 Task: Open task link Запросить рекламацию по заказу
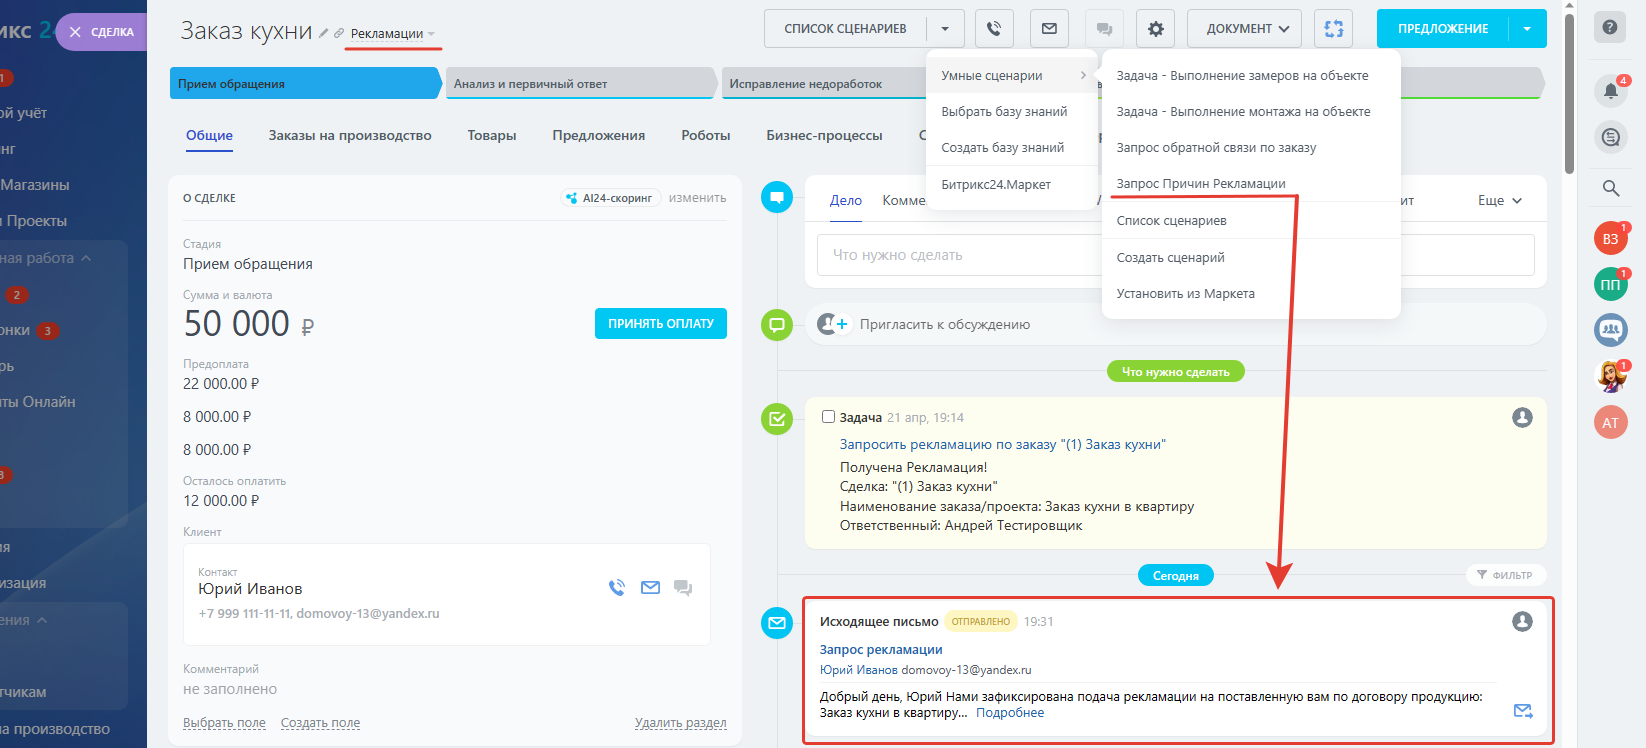tap(1003, 445)
